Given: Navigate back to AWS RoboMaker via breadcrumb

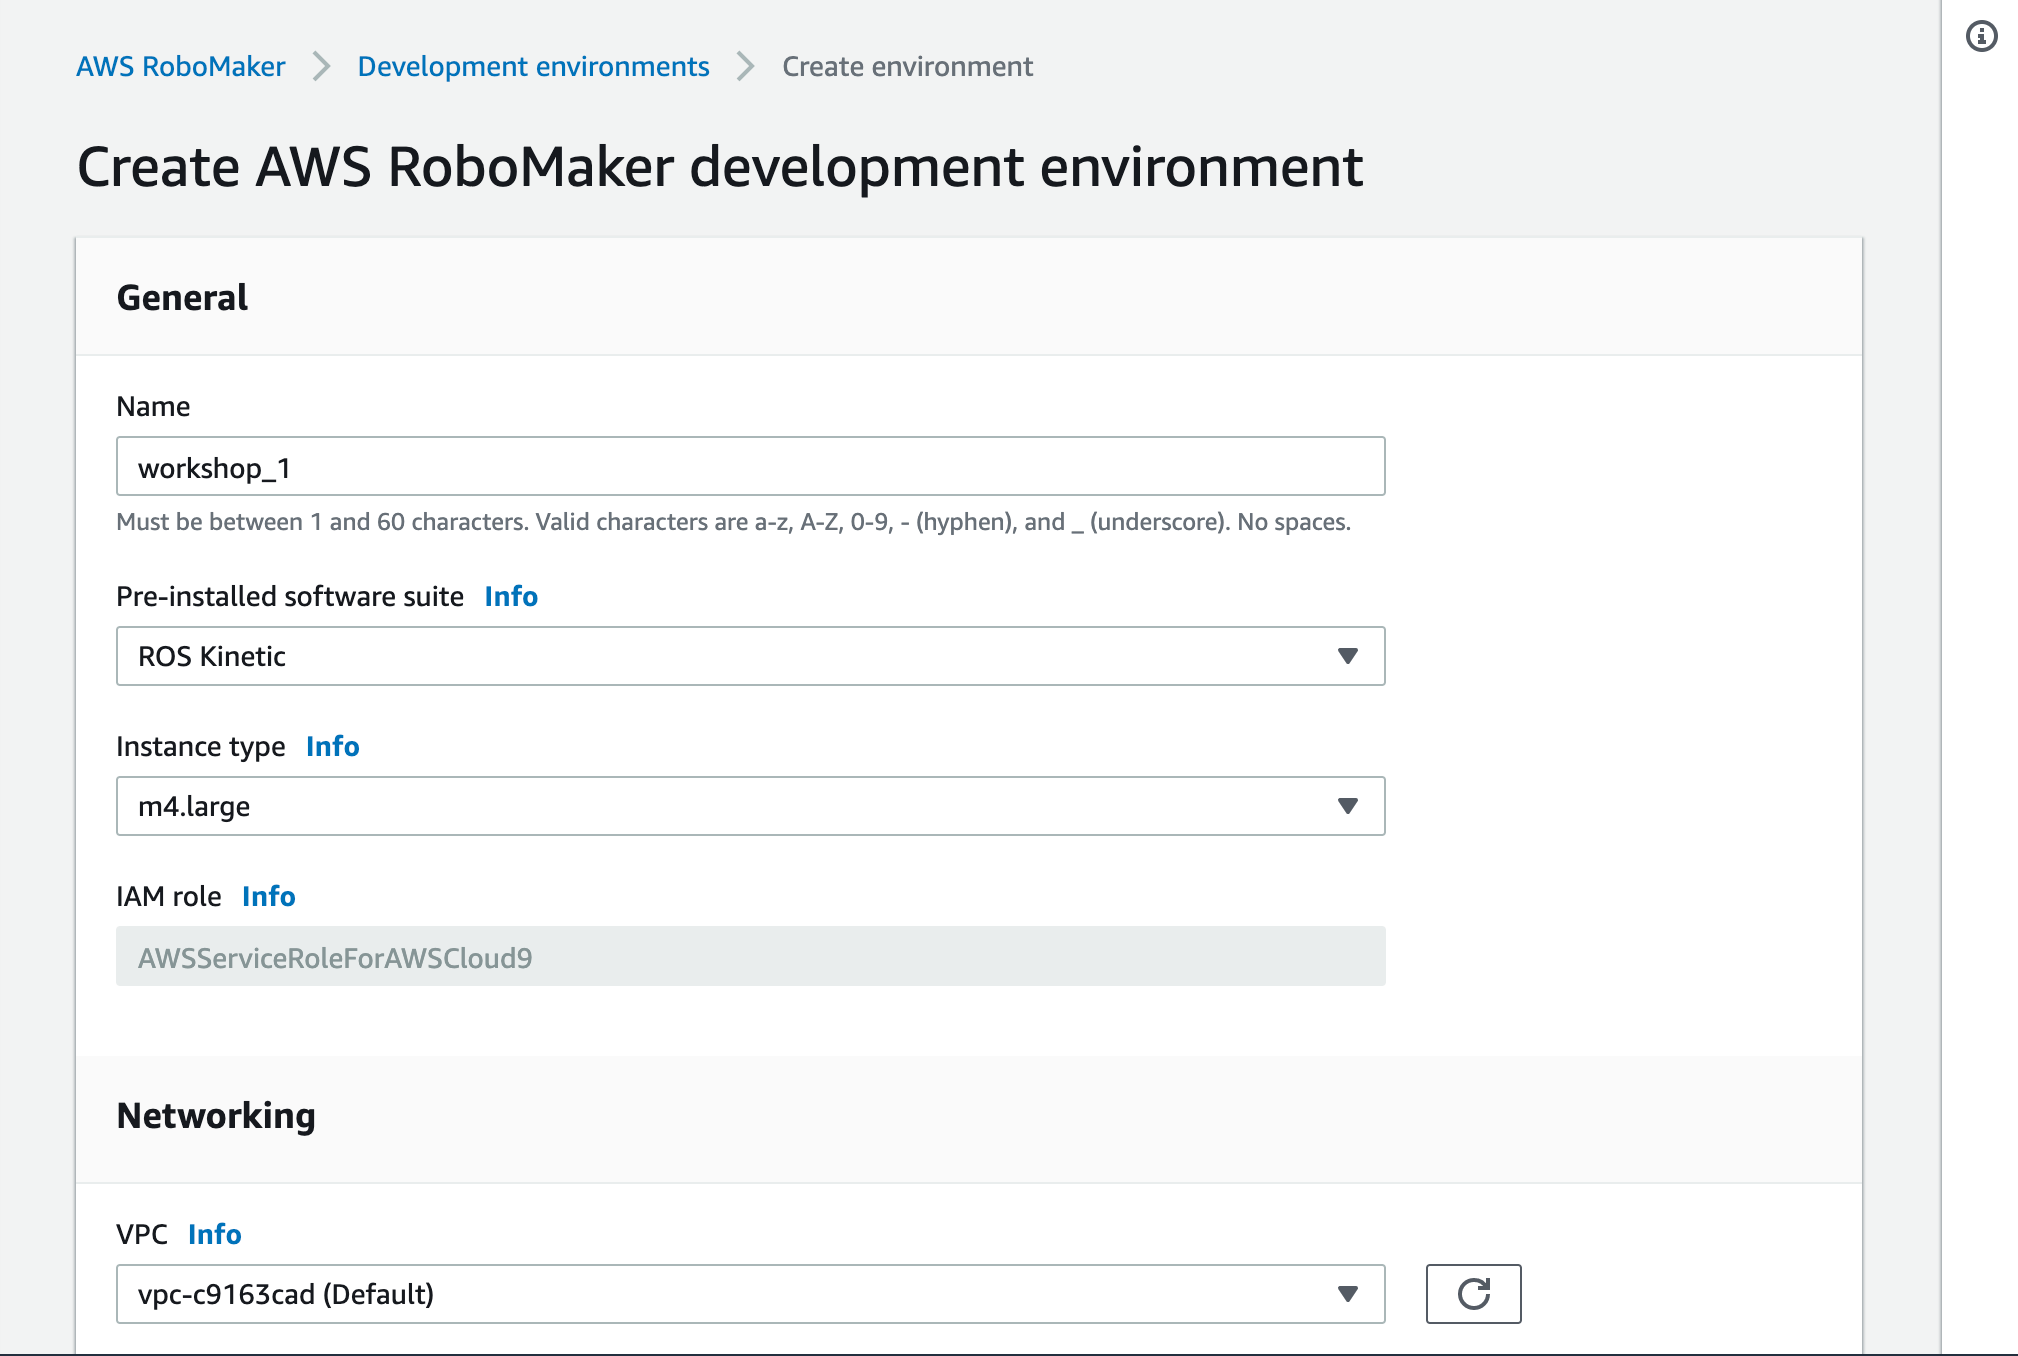Looking at the screenshot, I should point(181,66).
